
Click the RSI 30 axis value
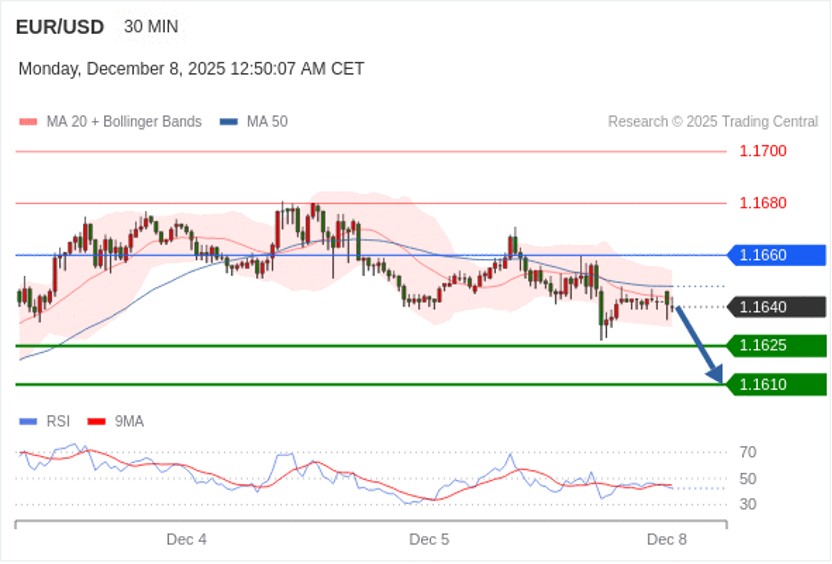point(748,504)
